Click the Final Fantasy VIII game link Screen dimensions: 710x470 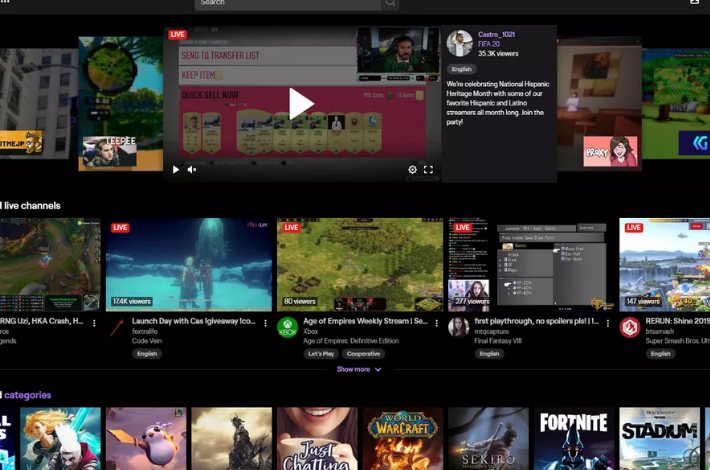(x=498, y=341)
